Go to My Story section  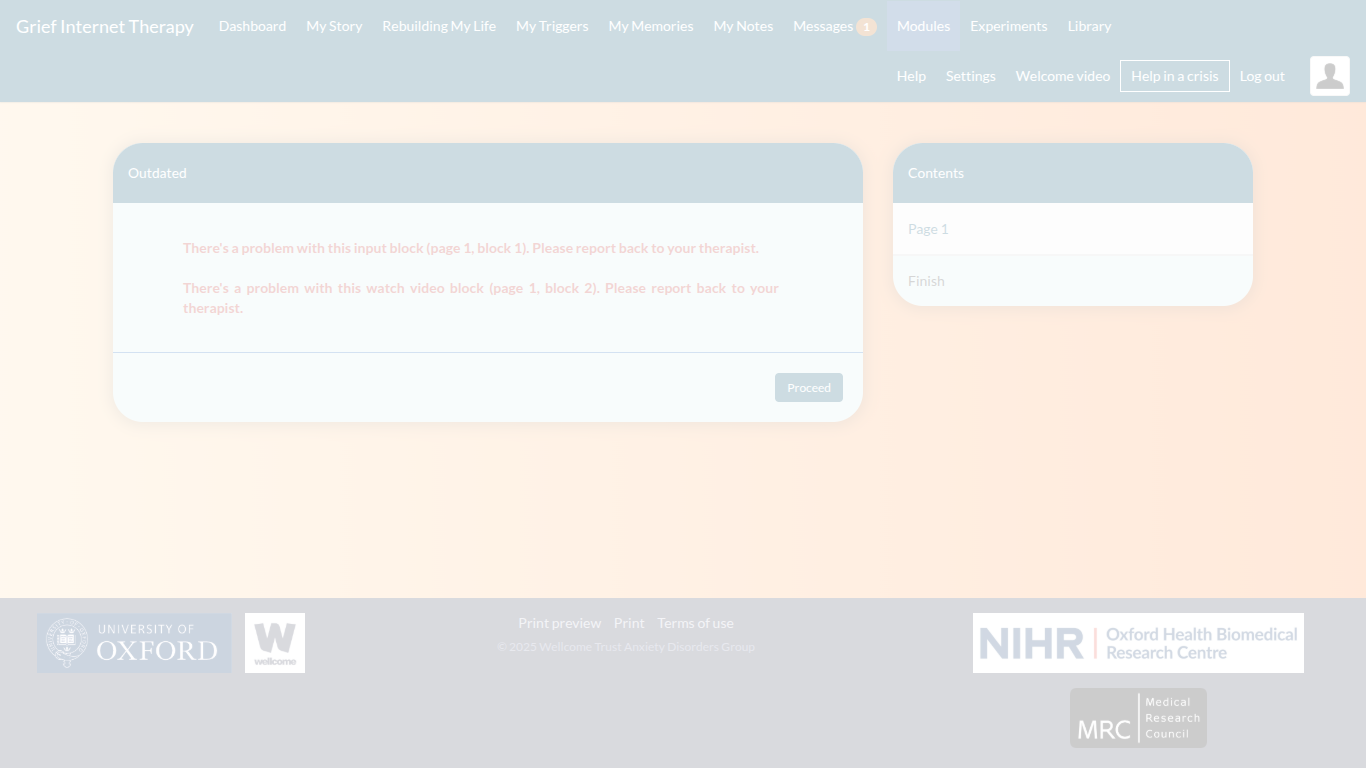tap(334, 26)
